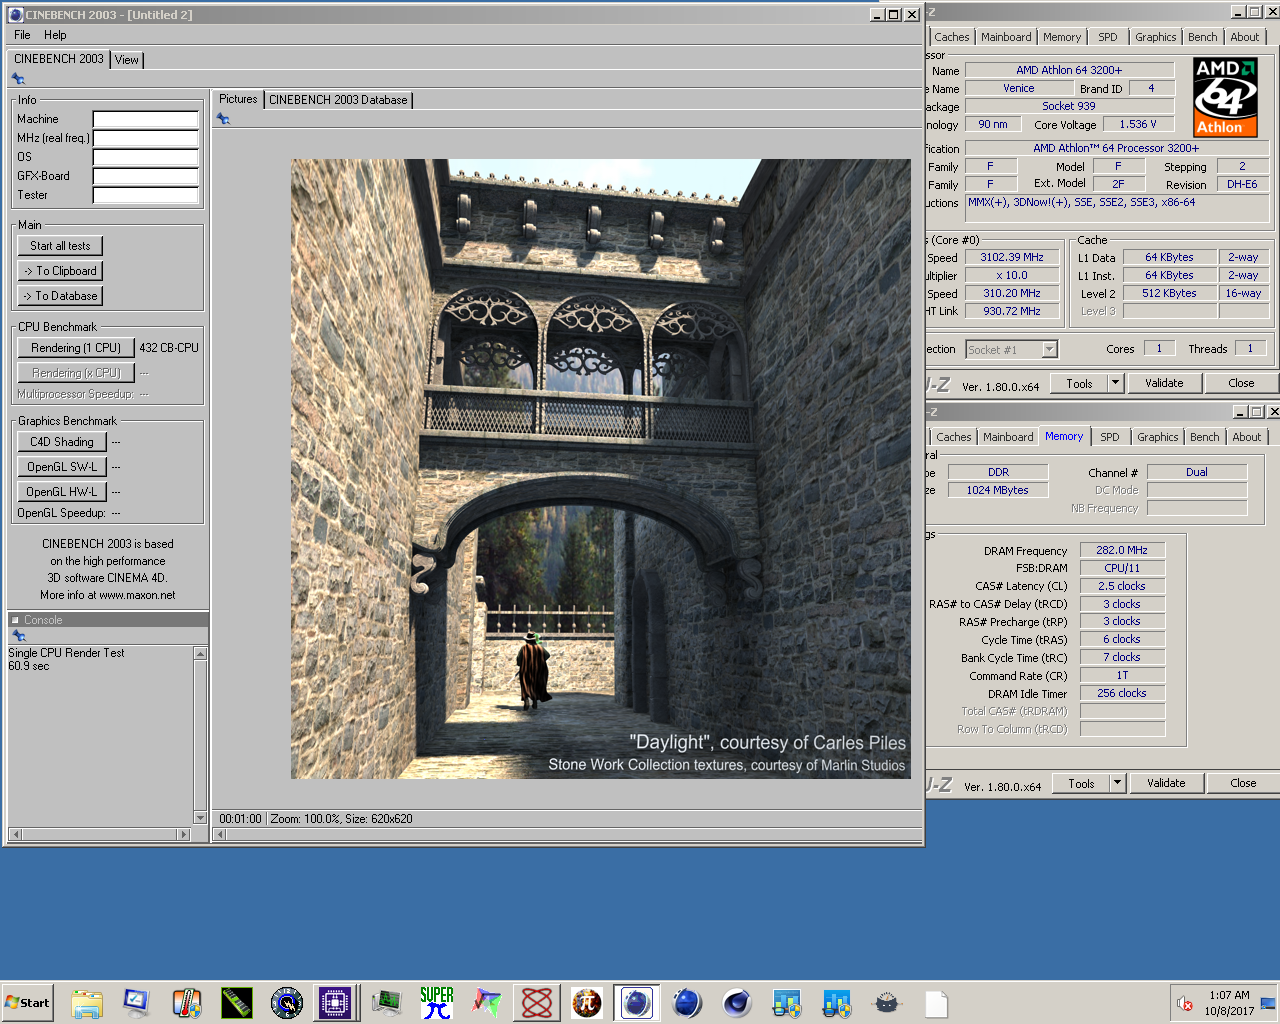
Task: Open the Mainboard tab in the top CPU-Z window
Action: coord(1006,37)
